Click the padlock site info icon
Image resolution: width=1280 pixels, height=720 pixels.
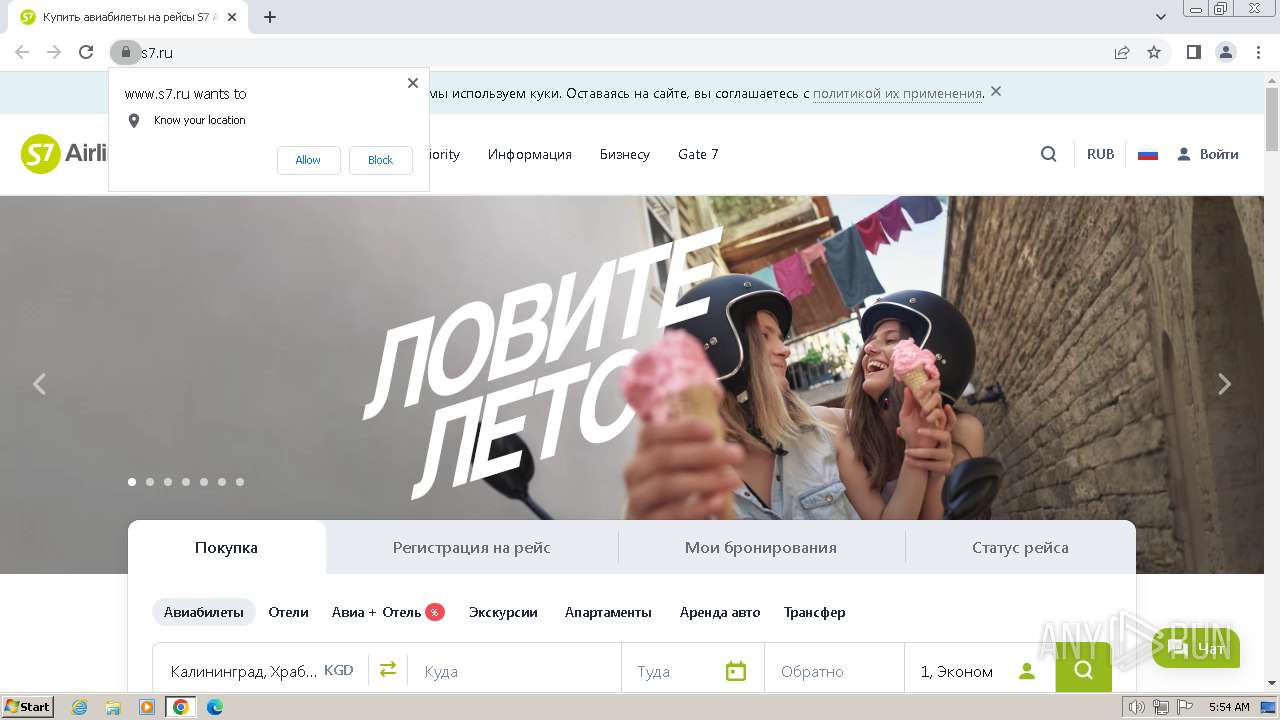[125, 52]
